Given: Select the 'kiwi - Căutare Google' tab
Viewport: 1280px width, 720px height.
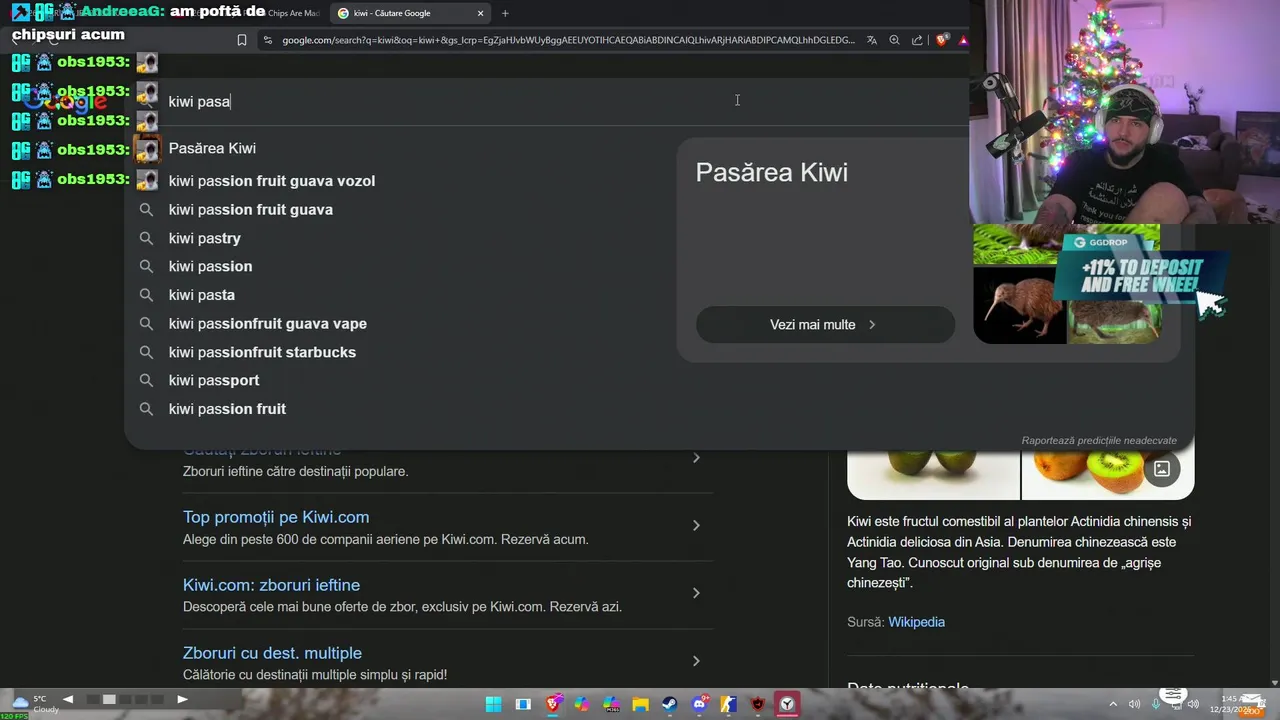Looking at the screenshot, I should click(410, 13).
